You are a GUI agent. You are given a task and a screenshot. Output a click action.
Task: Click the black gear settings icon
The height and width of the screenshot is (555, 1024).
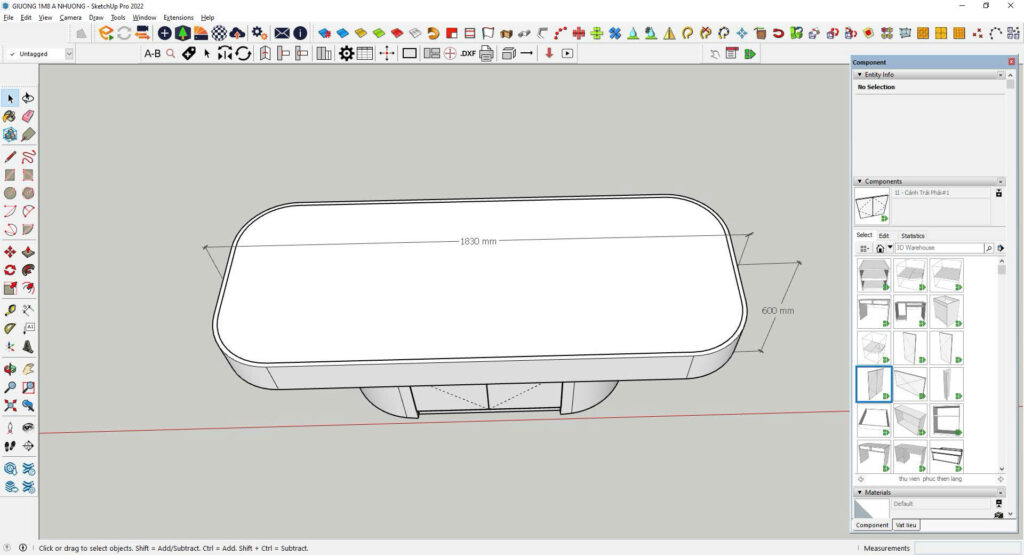click(346, 54)
